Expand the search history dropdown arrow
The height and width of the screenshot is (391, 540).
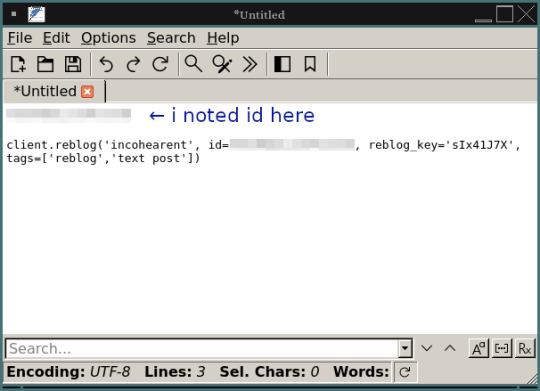point(405,349)
